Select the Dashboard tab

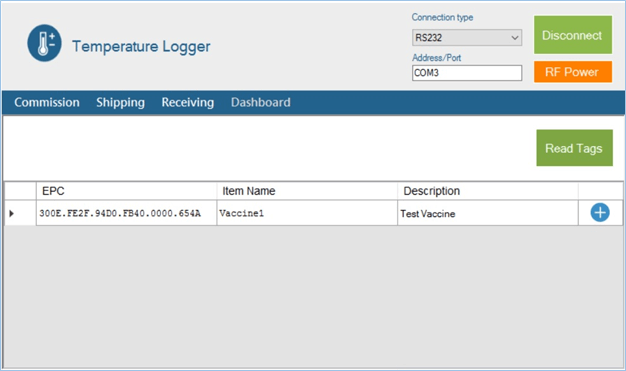pyautogui.click(x=261, y=103)
